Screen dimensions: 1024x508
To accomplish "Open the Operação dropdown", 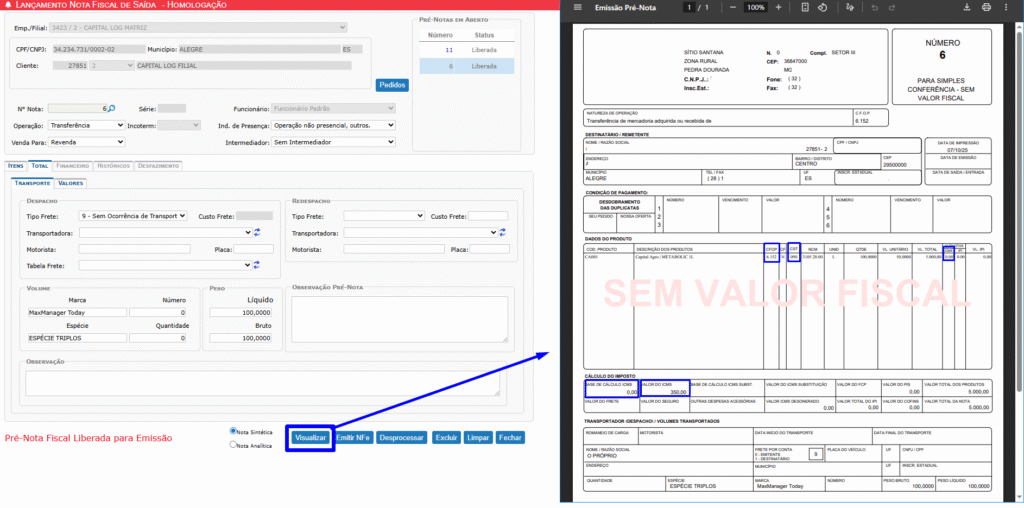I will tap(86, 126).
